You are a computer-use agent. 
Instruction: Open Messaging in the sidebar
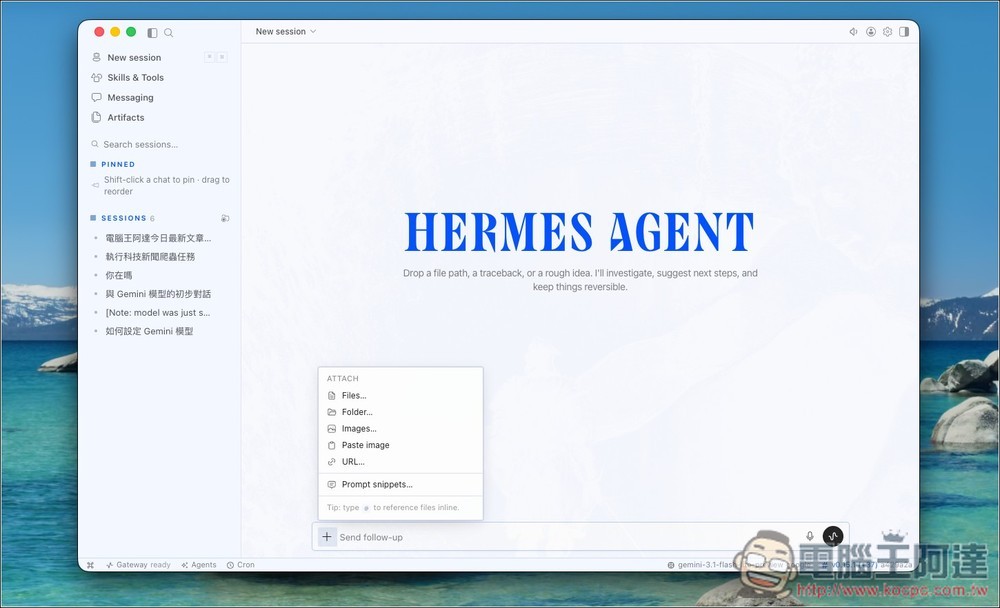tap(130, 98)
